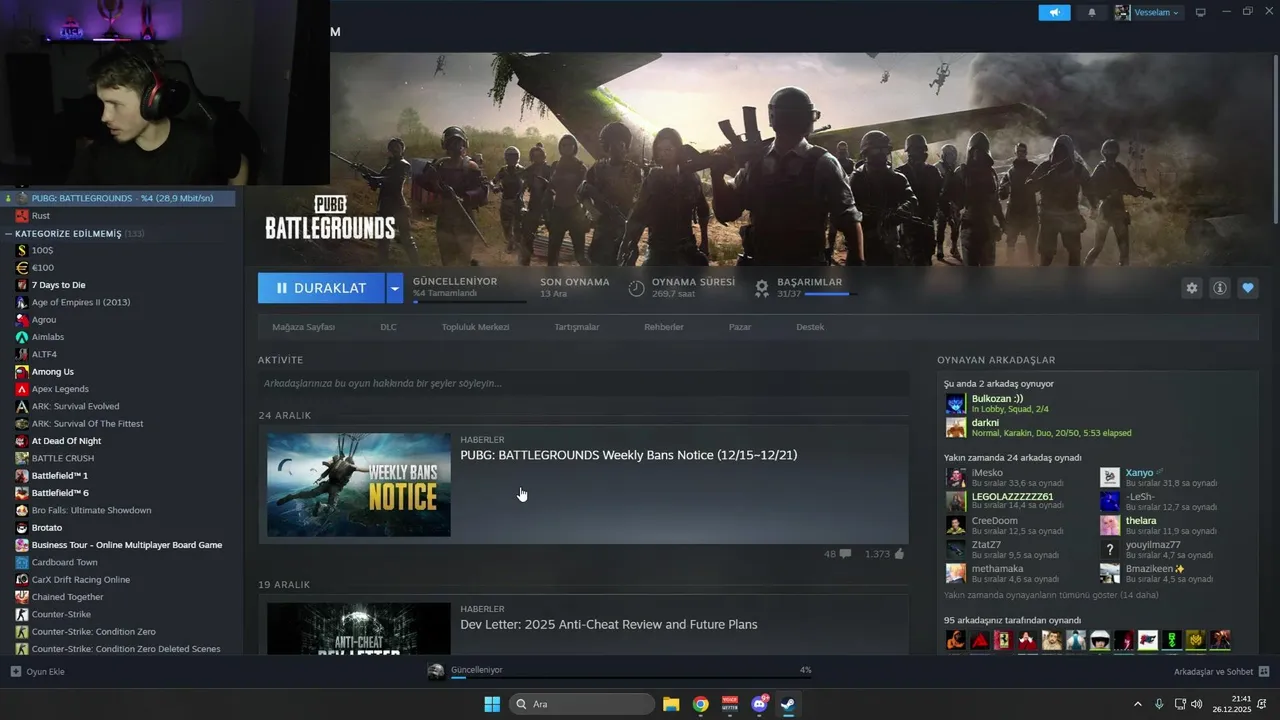This screenshot has height=720, width=1280.
Task: Select Chained Together in library
Action: (x=67, y=597)
